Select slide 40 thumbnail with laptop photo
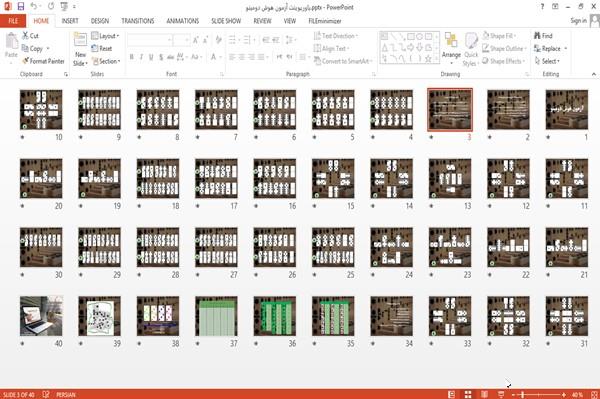Image resolution: width=600 pixels, height=399 pixels. click(41, 316)
